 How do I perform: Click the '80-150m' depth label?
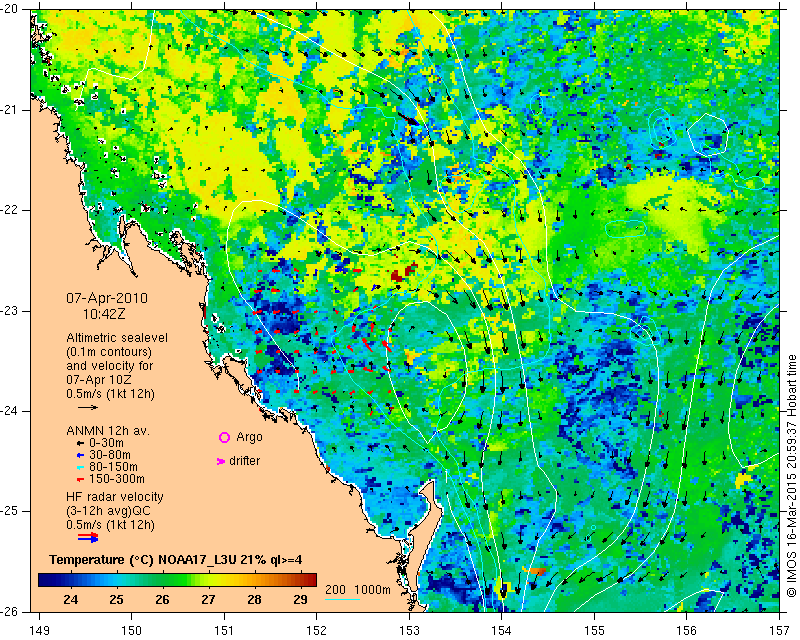tap(113, 467)
